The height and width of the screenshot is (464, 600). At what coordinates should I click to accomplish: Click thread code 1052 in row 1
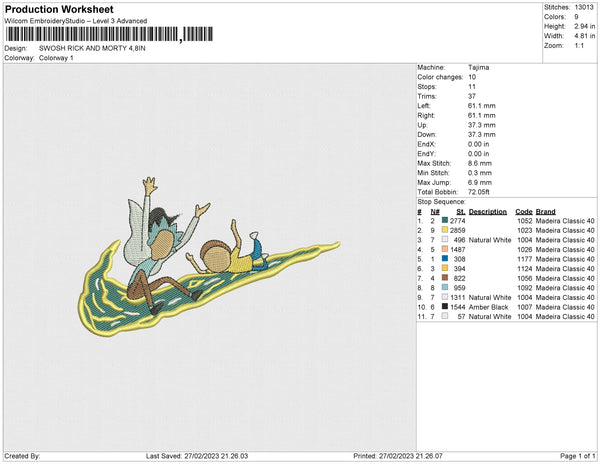coord(525,221)
